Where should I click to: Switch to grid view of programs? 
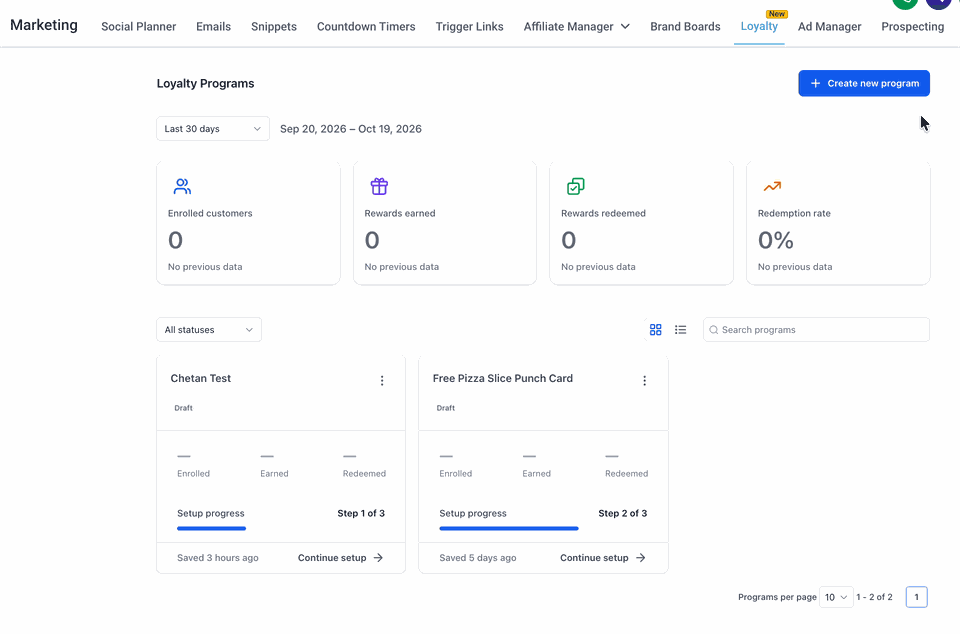click(x=655, y=330)
